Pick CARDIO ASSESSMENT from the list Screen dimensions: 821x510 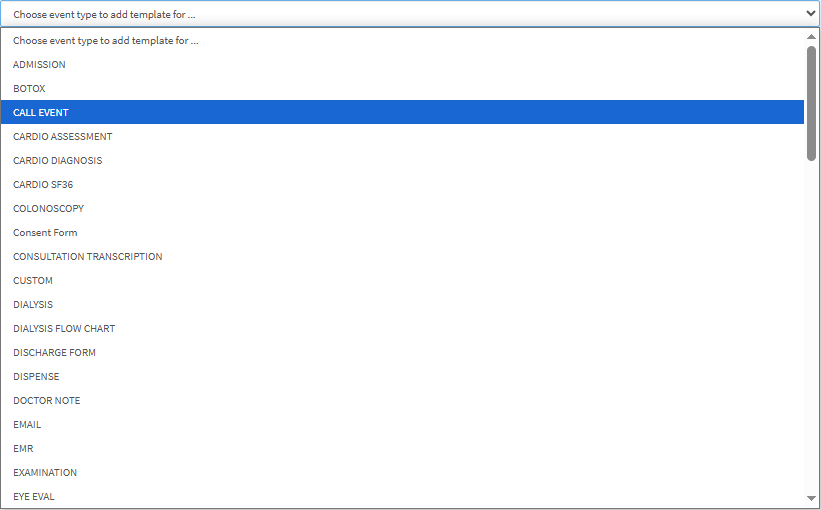(x=402, y=137)
